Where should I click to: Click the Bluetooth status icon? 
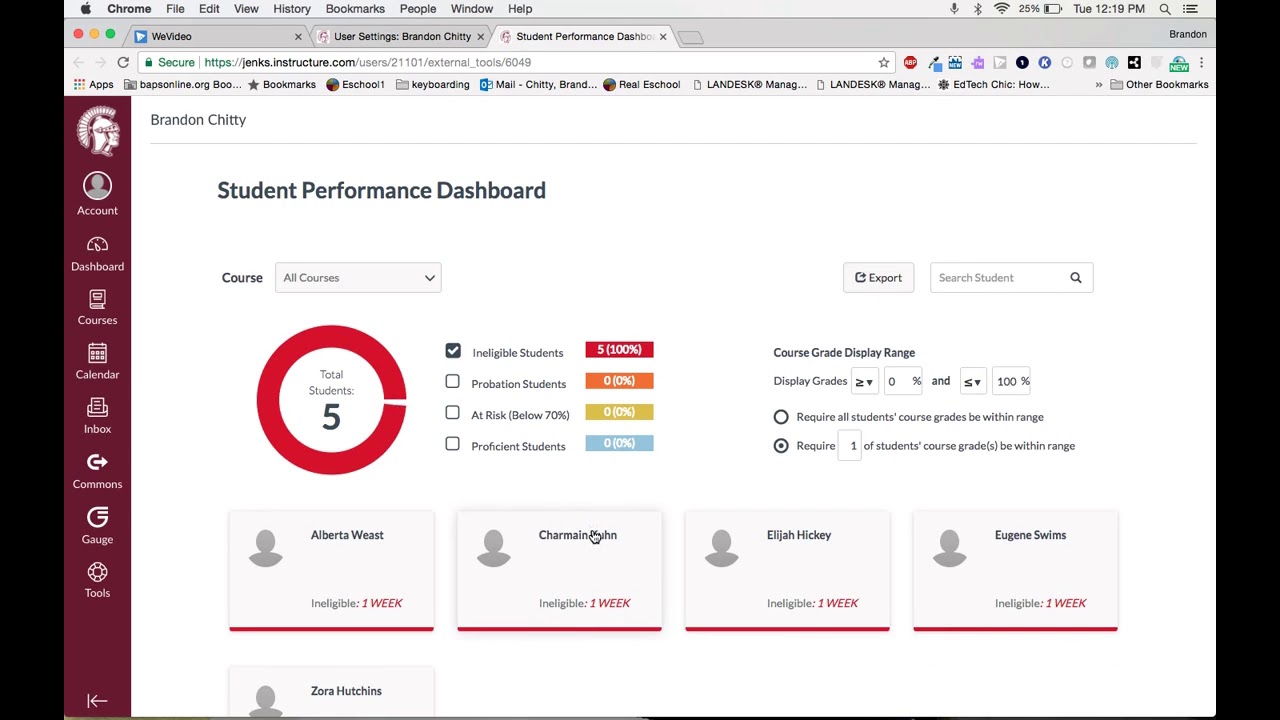[x=977, y=9]
